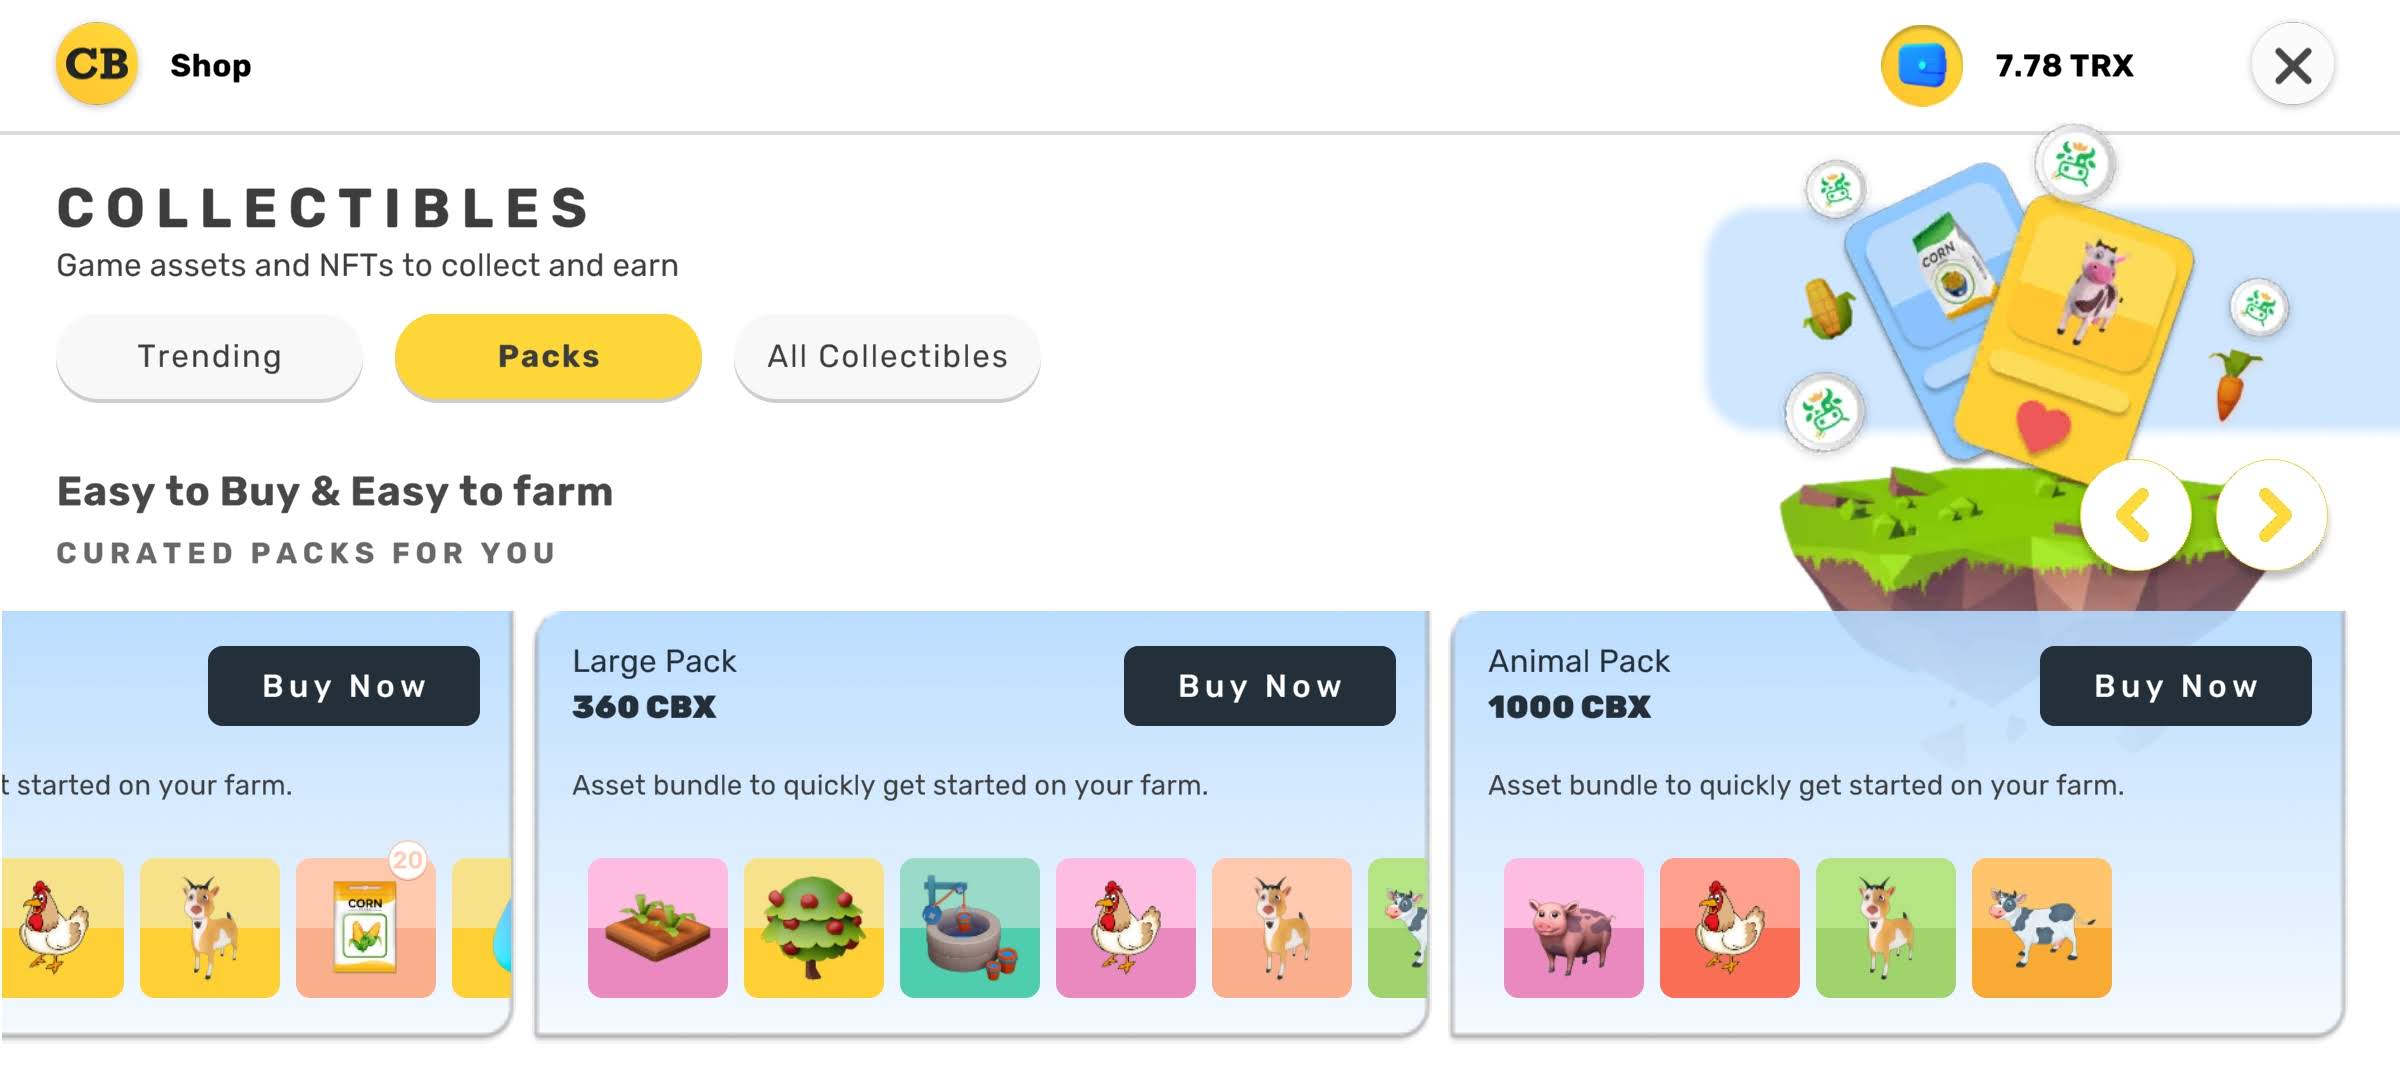The height and width of the screenshot is (1080, 2400).
Task: Advance packs with right chevron arrow
Action: pyautogui.click(x=2272, y=516)
